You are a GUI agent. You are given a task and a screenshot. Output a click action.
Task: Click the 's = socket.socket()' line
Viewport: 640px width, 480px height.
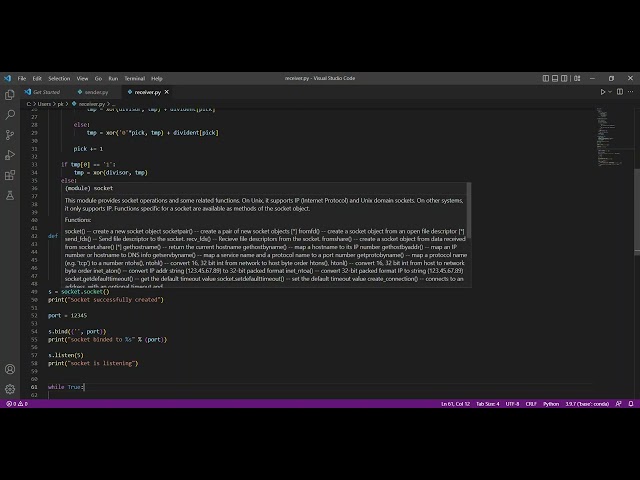pyautogui.click(x=79, y=292)
